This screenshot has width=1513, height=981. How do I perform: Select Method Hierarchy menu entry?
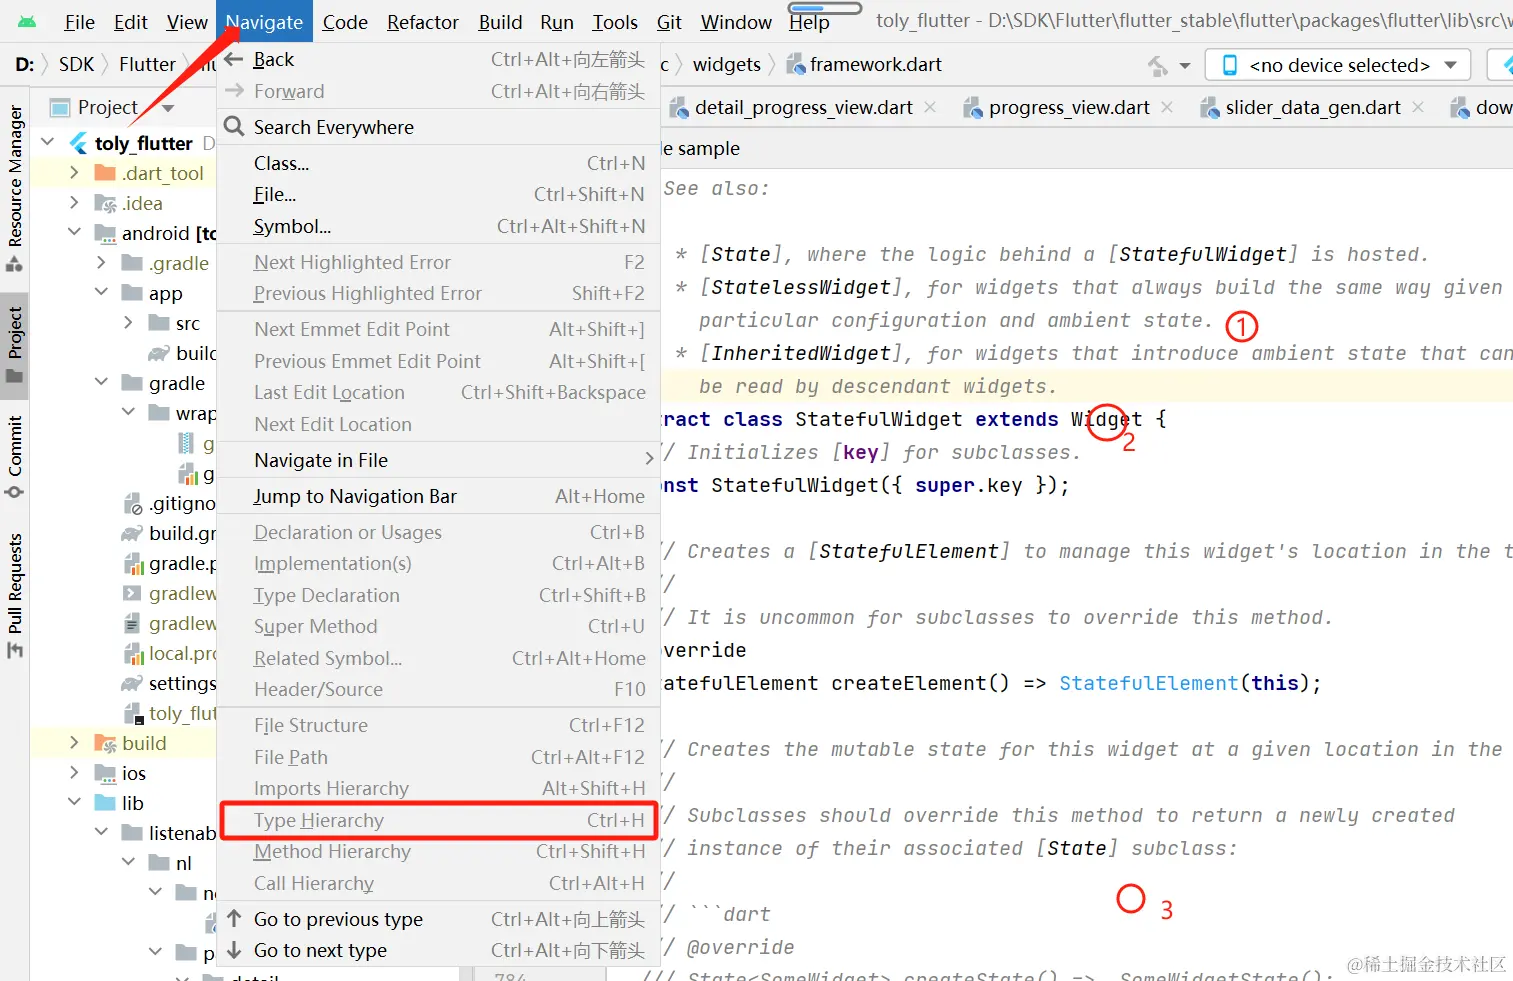438,851
